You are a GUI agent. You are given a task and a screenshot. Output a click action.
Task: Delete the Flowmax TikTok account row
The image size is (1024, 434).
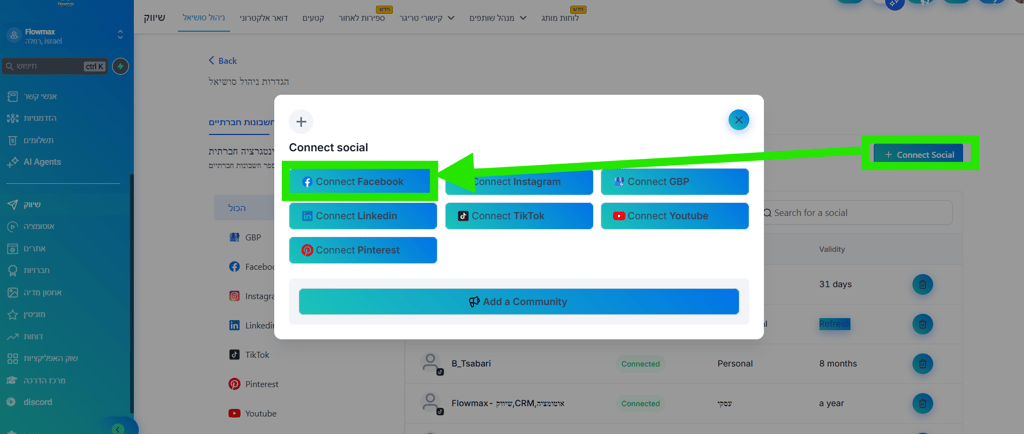tap(922, 403)
